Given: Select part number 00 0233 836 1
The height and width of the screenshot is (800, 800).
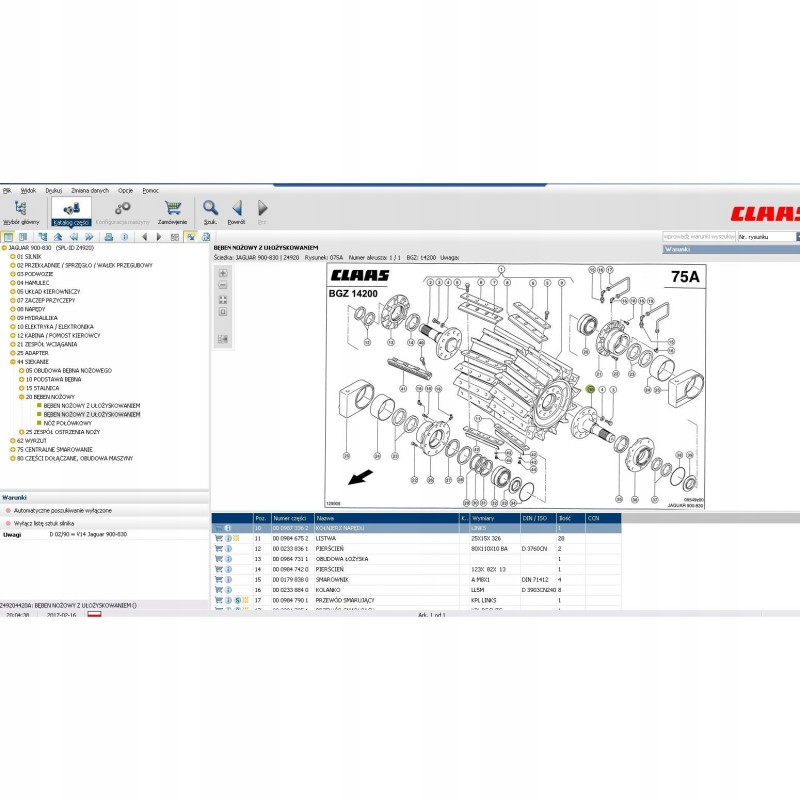Looking at the screenshot, I should click(x=290, y=548).
